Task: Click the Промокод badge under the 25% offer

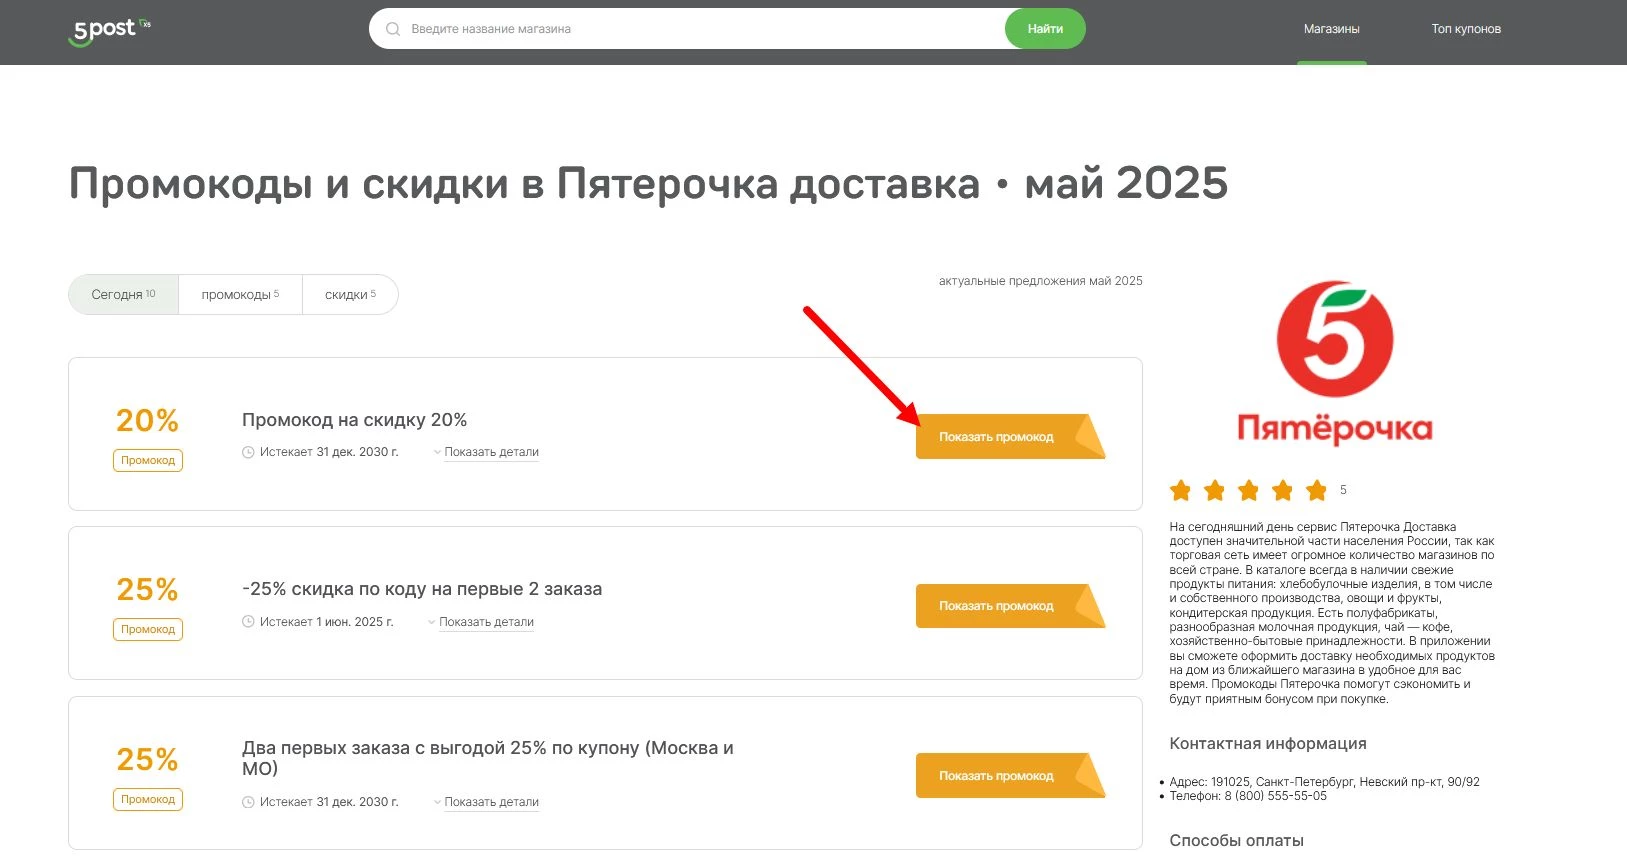Action: pos(147,629)
